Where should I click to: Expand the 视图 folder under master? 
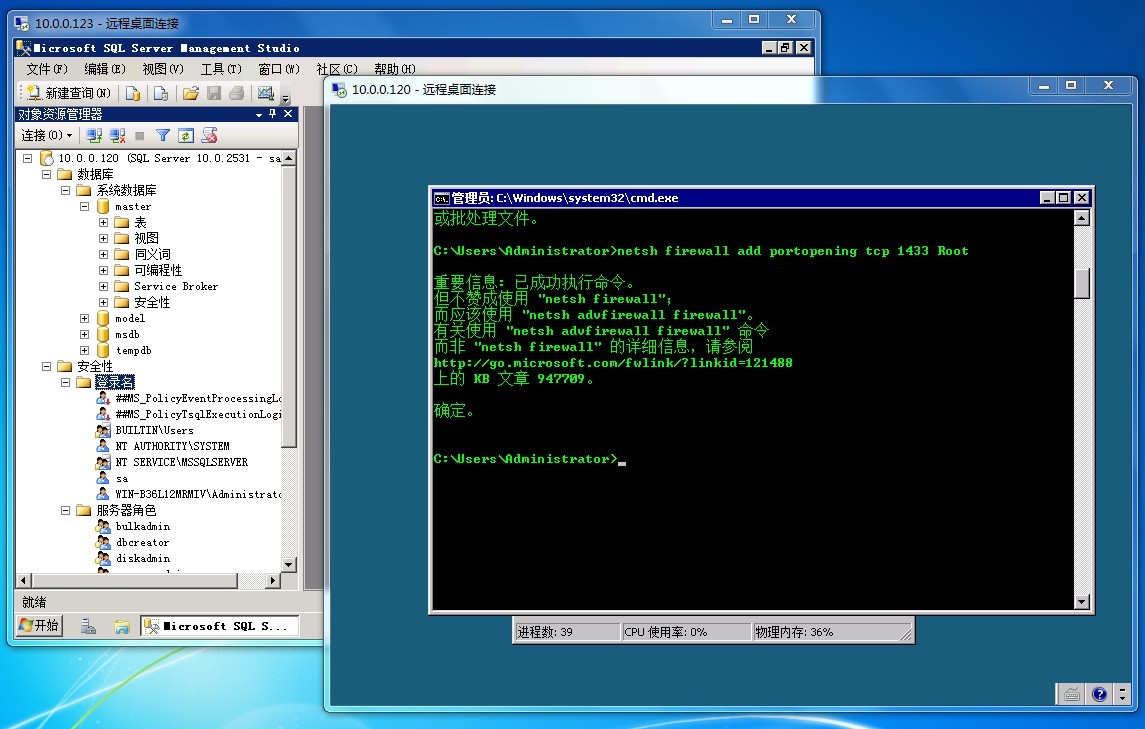tap(103, 238)
